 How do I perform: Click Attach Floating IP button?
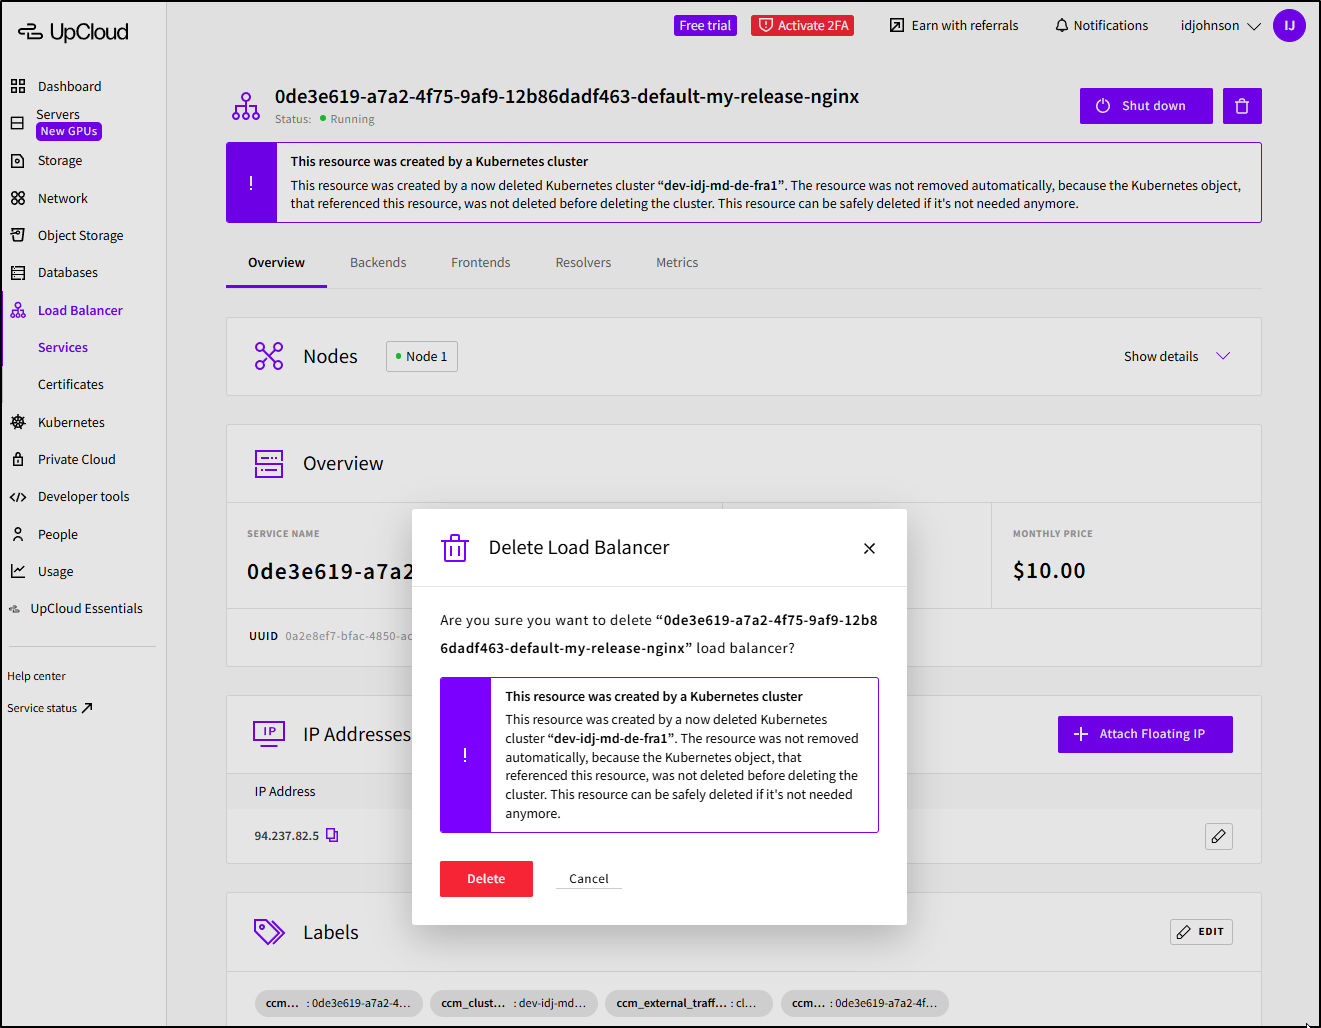[1144, 734]
